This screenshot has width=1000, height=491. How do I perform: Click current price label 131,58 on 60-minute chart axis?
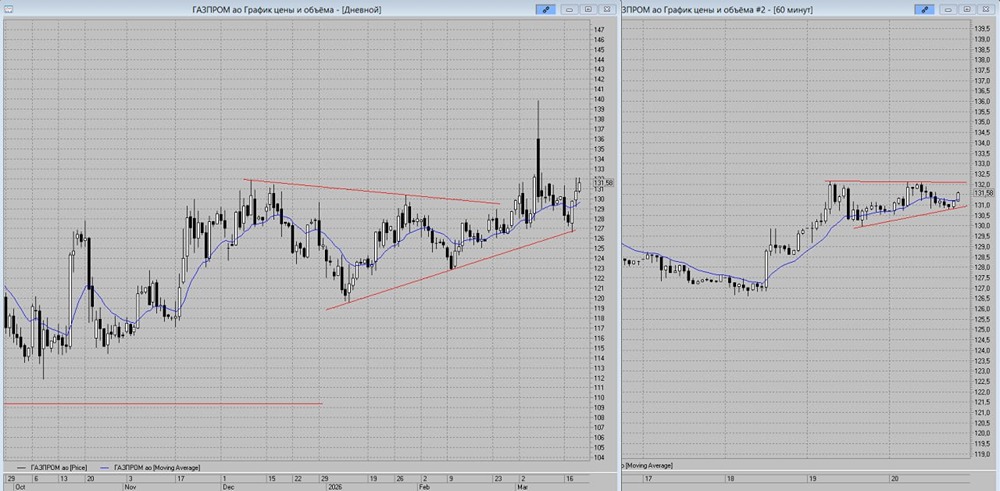982,193
